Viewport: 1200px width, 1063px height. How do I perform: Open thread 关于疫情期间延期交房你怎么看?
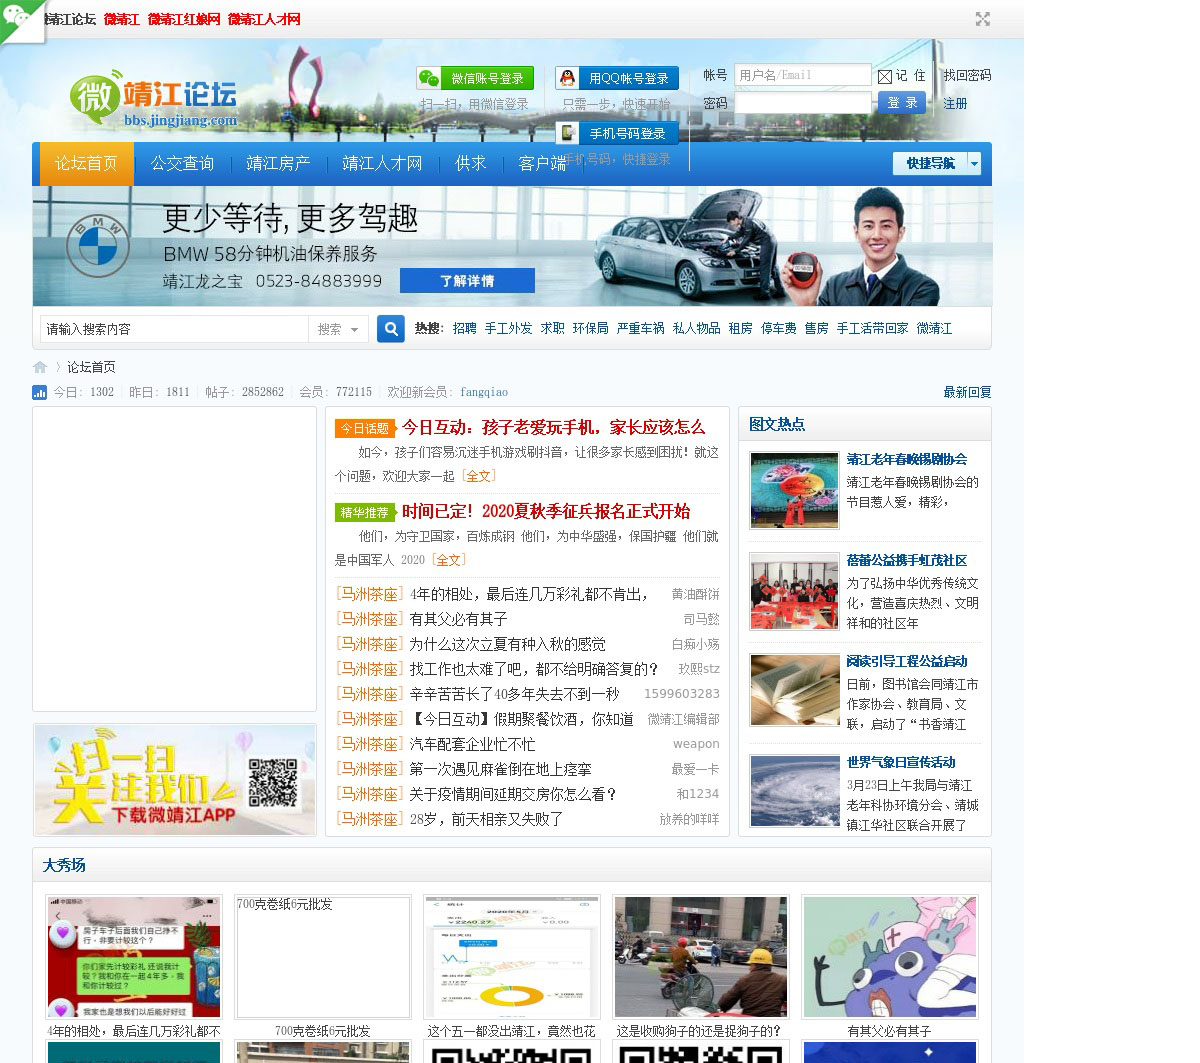513,794
